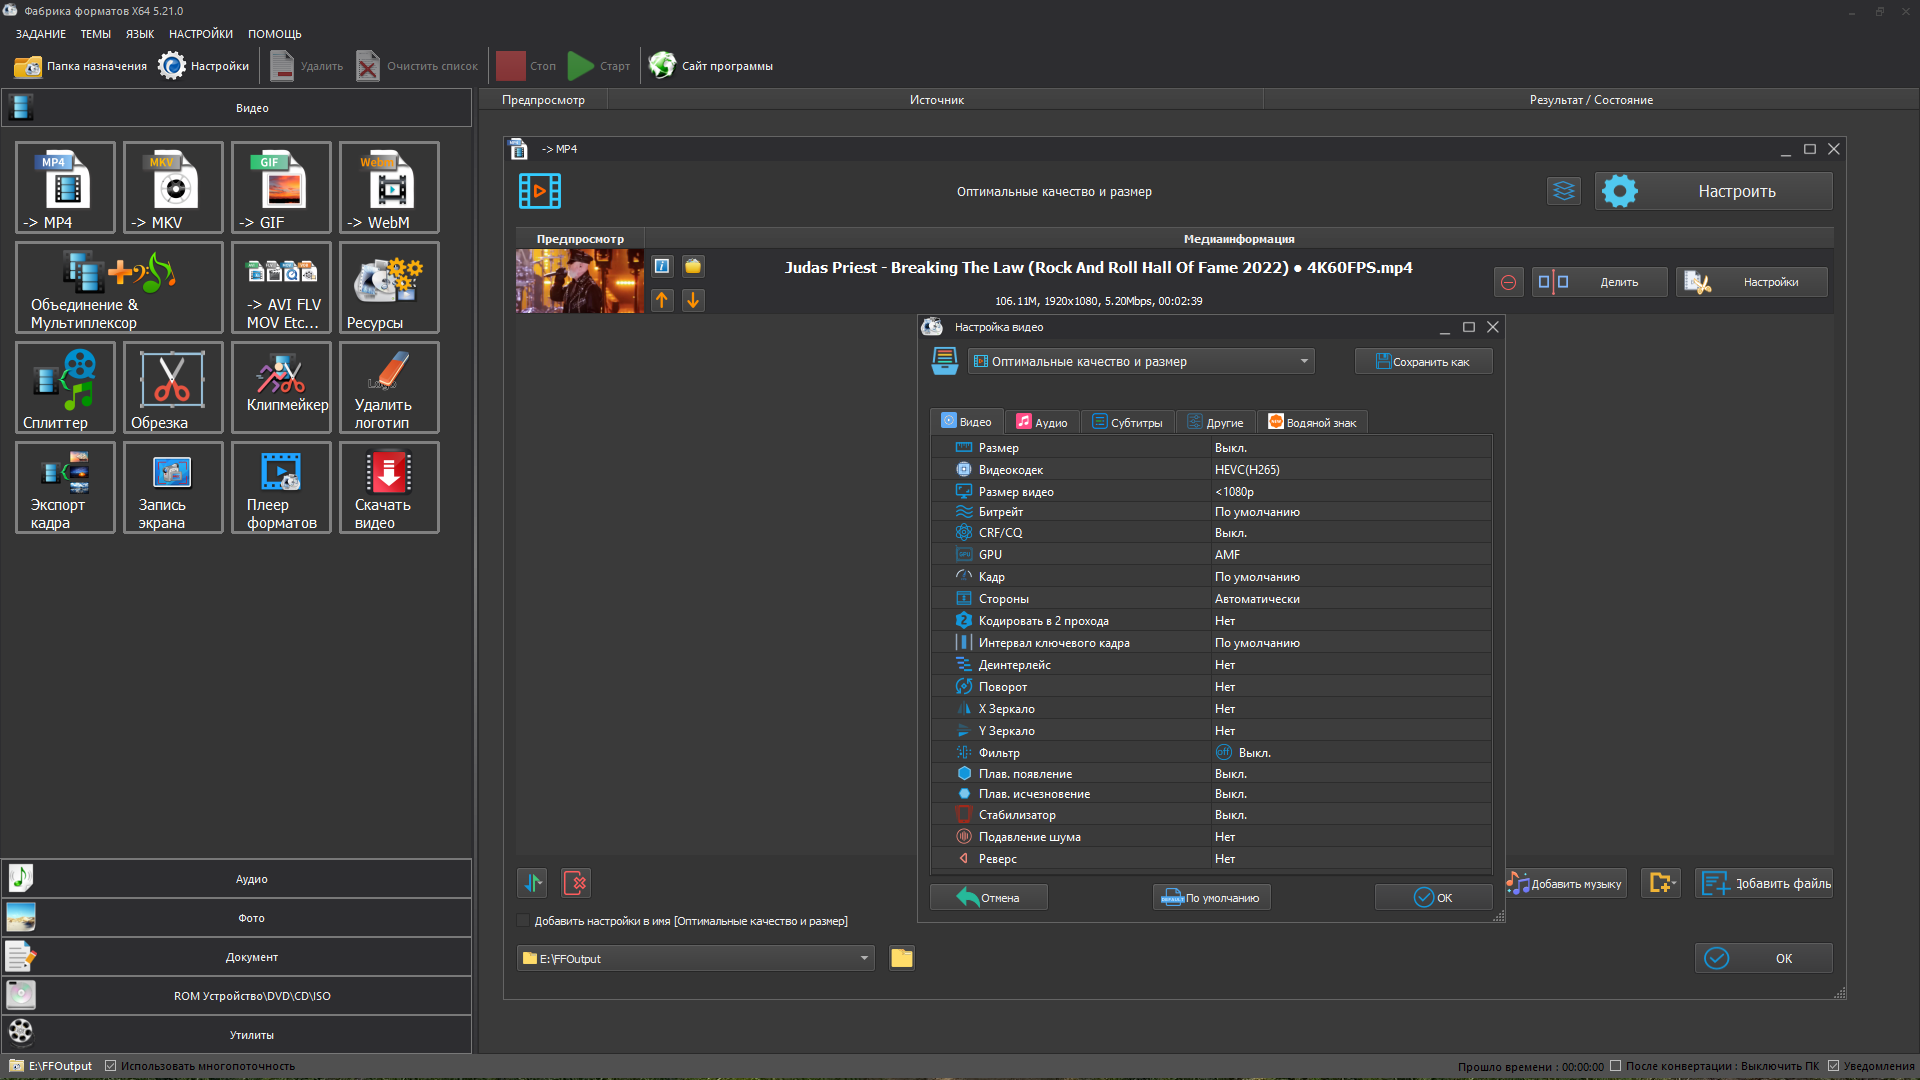This screenshot has height=1080, width=1920.
Task: Move file up with orange arrow
Action: (662, 300)
